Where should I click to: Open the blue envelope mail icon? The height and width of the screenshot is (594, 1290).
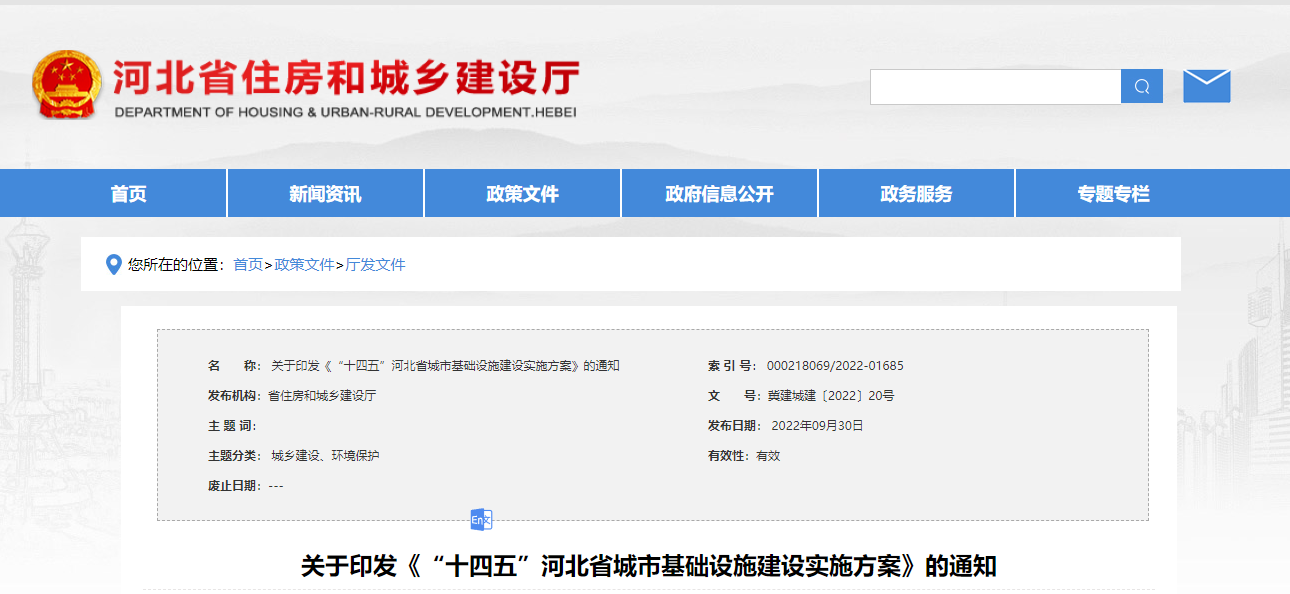point(1206,86)
